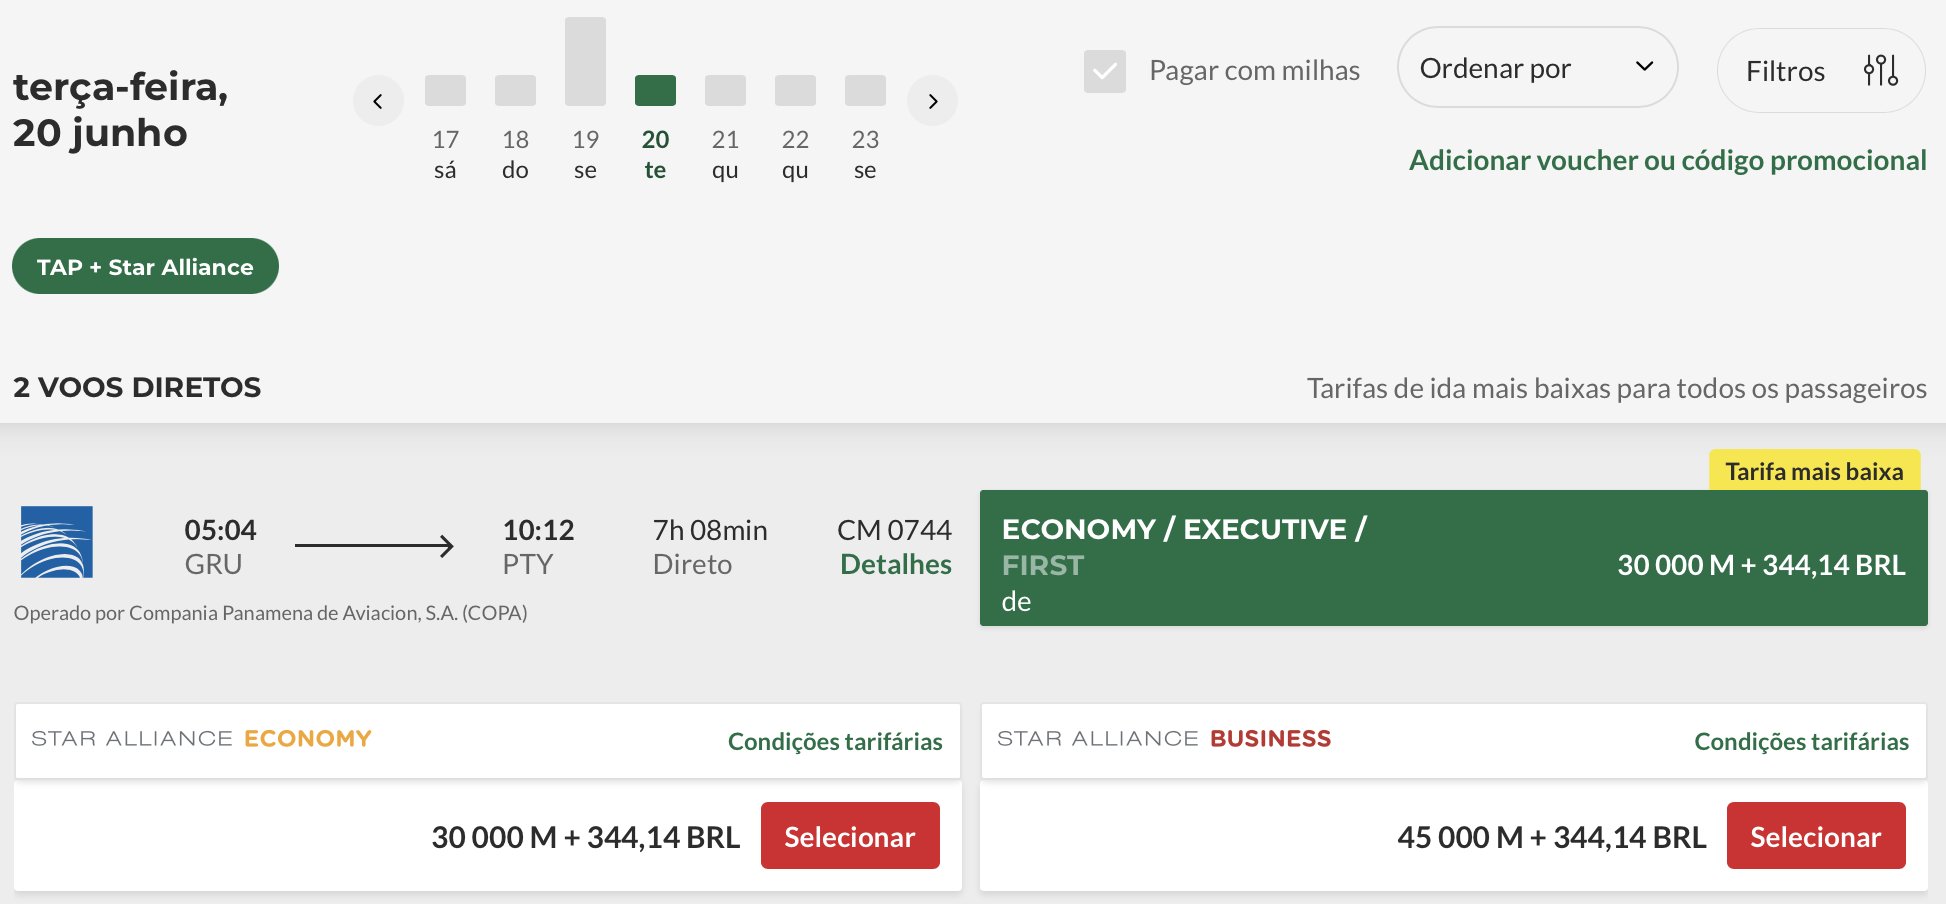Toggle Pagar com milhas checkbox
Viewport: 1946px width, 904px height.
click(x=1105, y=71)
